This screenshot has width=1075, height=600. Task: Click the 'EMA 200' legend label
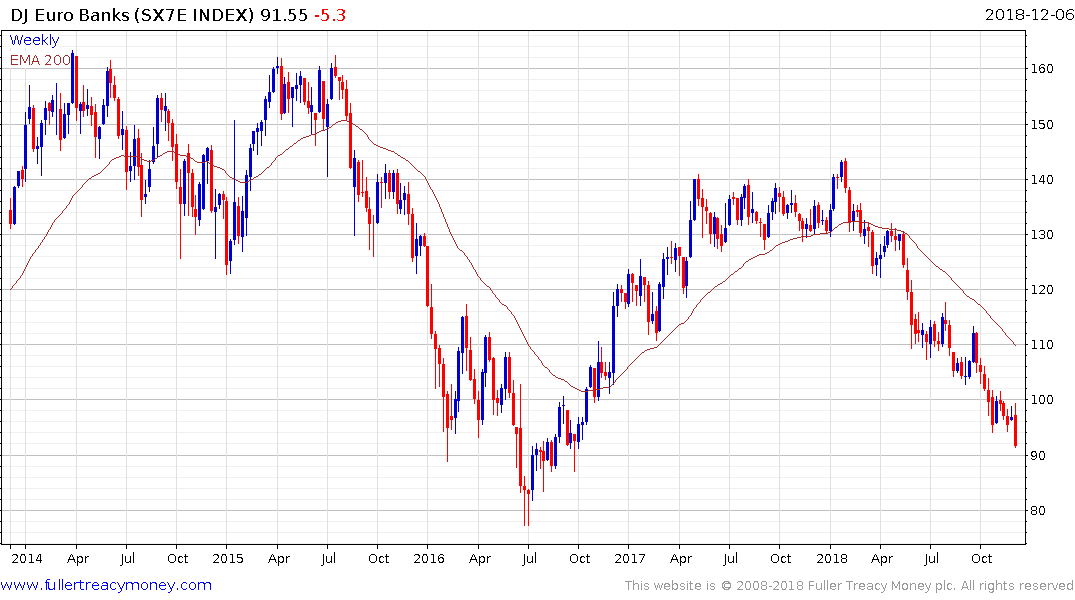tap(40, 60)
